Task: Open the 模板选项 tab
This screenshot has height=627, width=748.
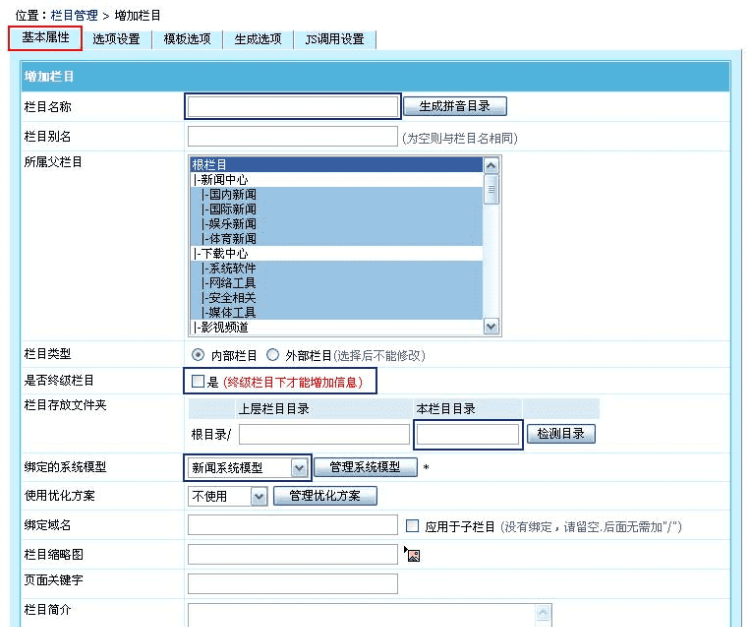Action: click(x=187, y=39)
